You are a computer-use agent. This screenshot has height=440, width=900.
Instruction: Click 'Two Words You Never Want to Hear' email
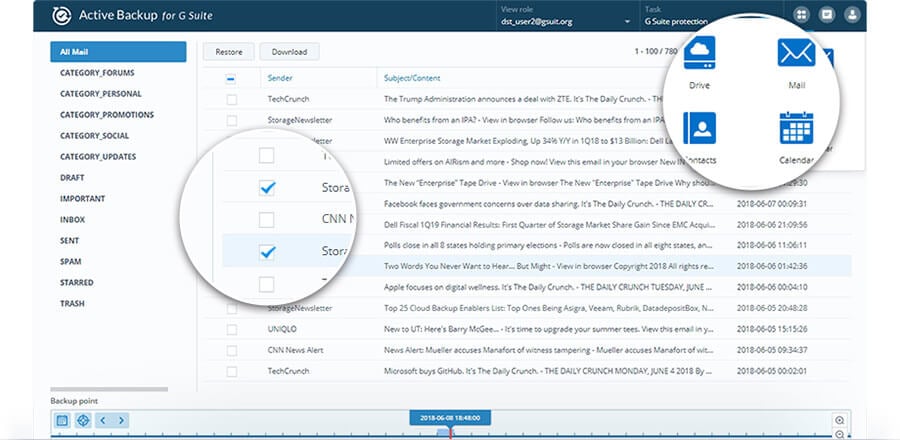point(549,266)
